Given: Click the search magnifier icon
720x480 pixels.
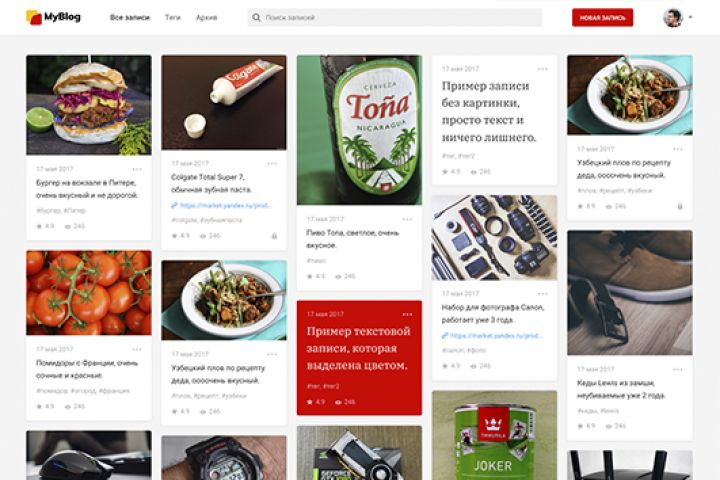Looking at the screenshot, I should coord(256,17).
